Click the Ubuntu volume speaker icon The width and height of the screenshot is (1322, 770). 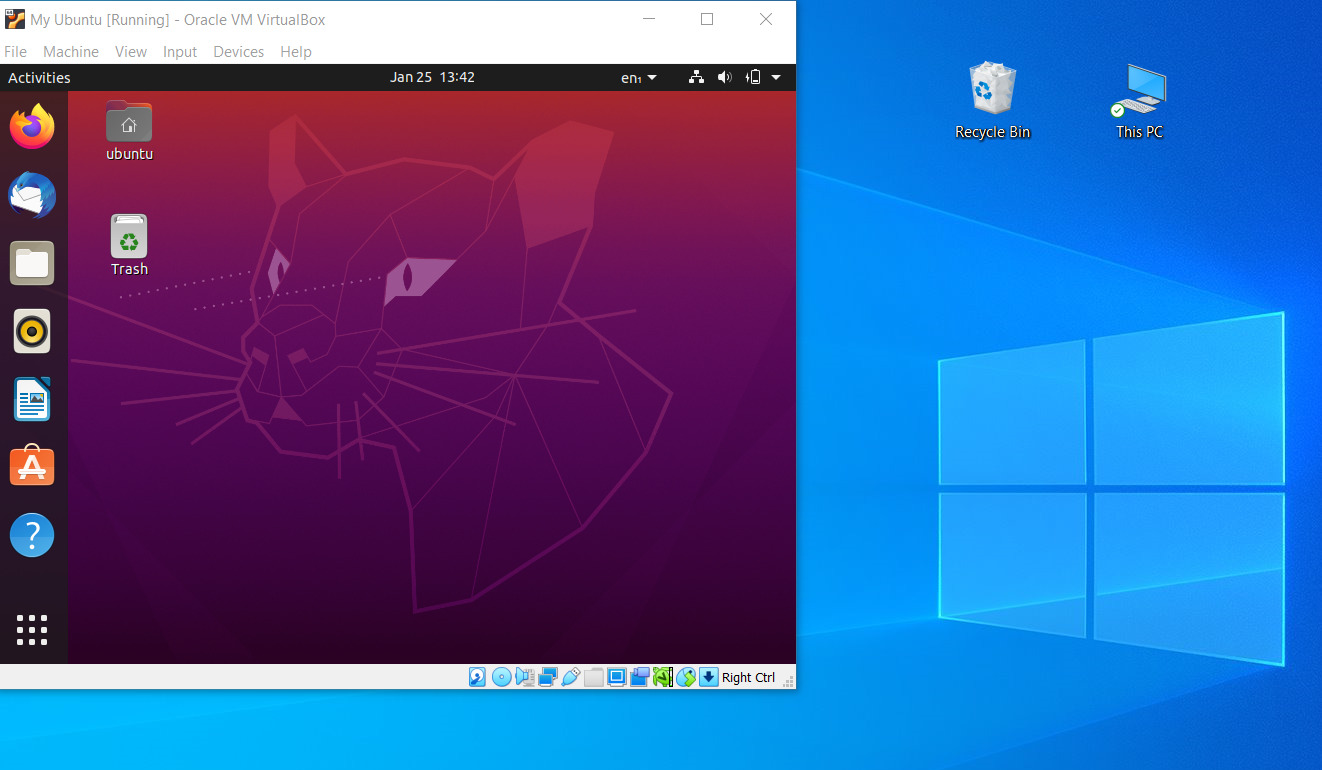coord(725,77)
